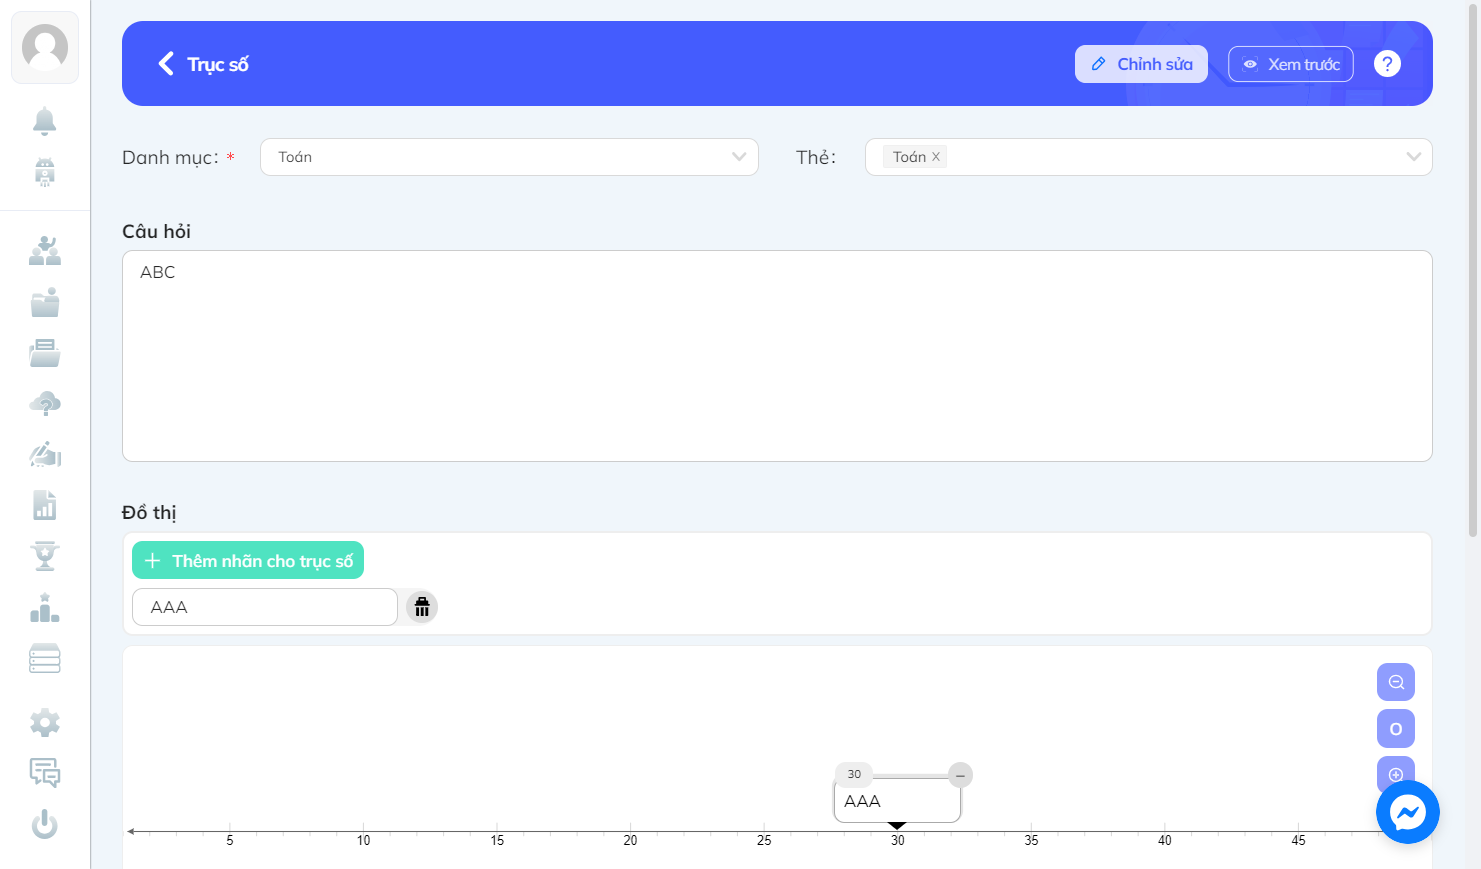Click the Xem trước preview button
Viewport: 1481px width, 869px height.
[1291, 64]
